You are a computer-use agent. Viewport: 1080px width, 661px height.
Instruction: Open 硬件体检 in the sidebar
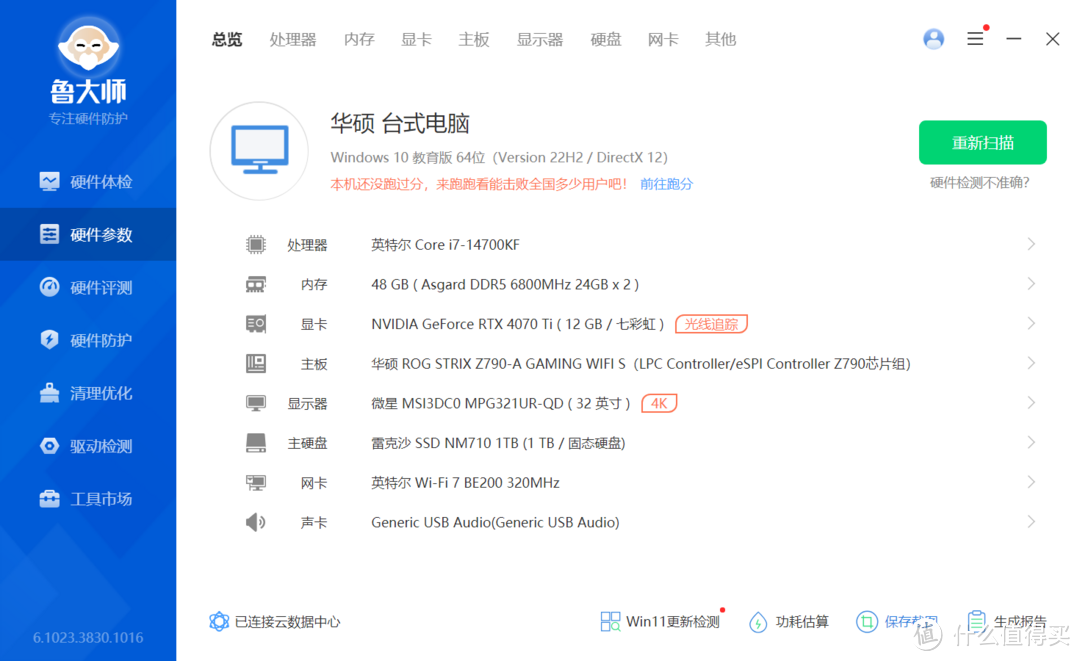(x=88, y=182)
